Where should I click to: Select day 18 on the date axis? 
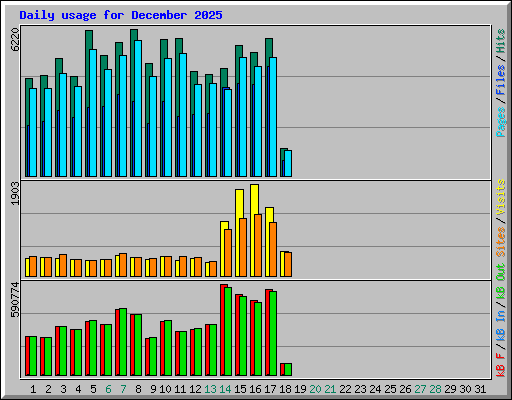[x=285, y=389]
